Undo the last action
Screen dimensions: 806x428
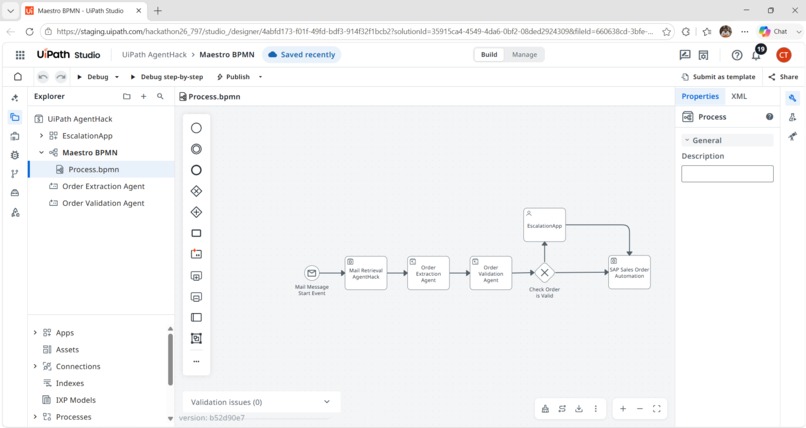(43, 77)
